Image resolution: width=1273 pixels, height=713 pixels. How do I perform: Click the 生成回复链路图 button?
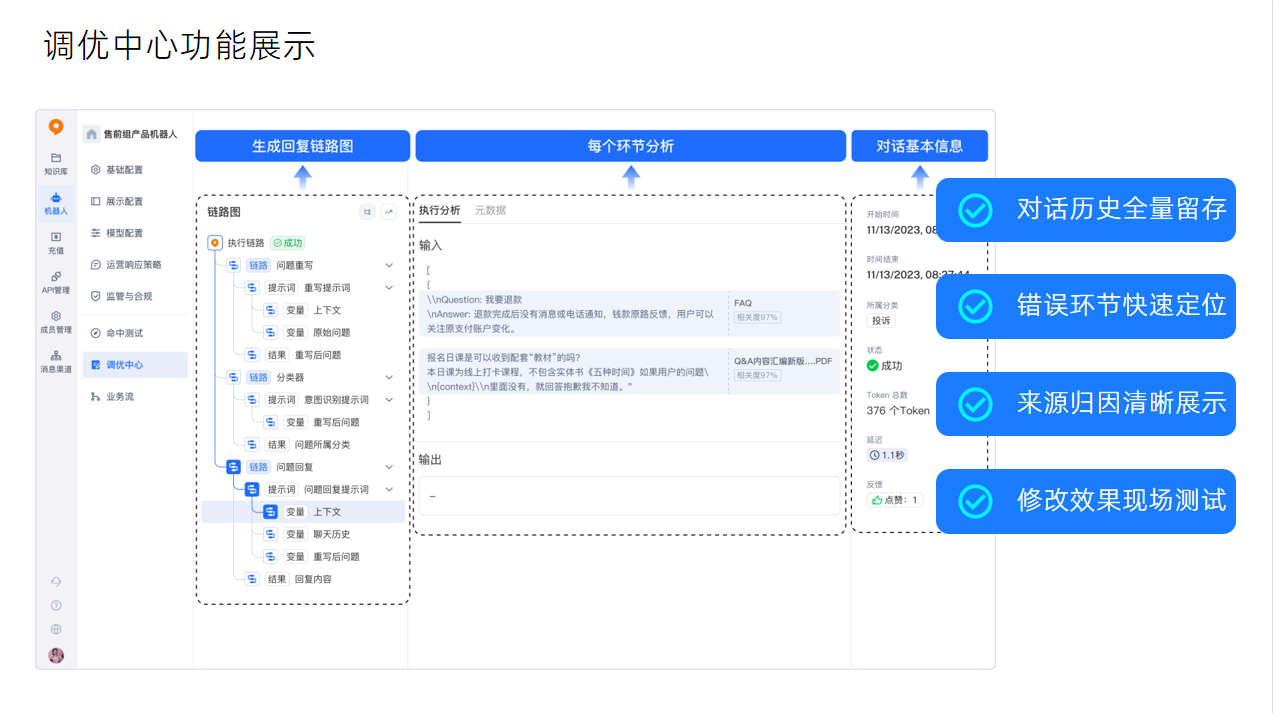pos(302,146)
